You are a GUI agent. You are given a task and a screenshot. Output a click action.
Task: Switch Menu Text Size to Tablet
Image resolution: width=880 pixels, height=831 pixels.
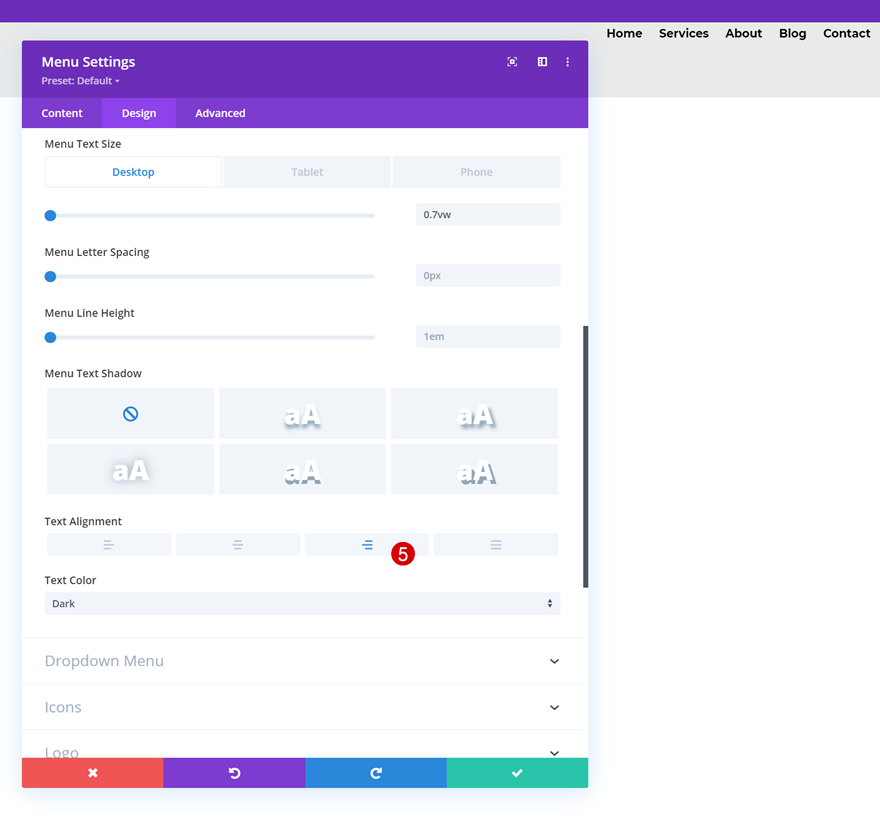click(307, 172)
